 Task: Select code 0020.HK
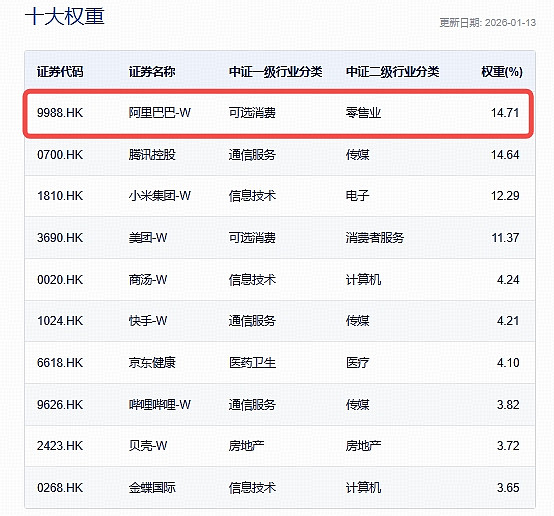click(60, 280)
